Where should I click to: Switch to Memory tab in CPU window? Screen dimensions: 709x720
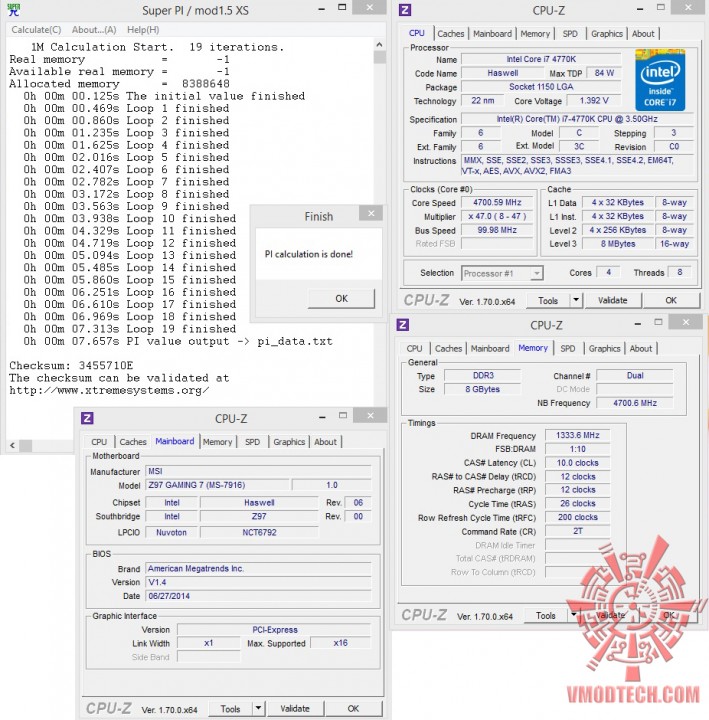tap(535, 34)
